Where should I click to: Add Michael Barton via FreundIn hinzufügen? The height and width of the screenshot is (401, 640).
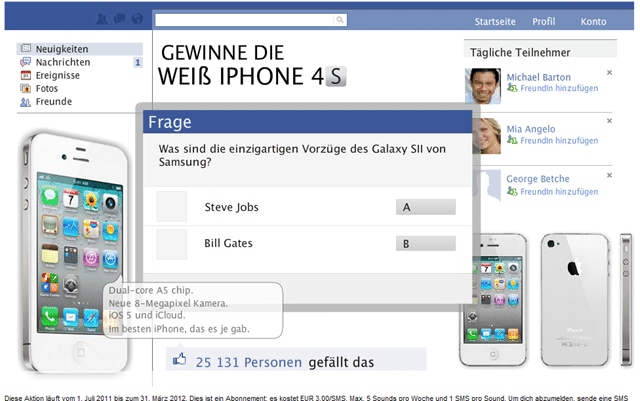coord(559,88)
